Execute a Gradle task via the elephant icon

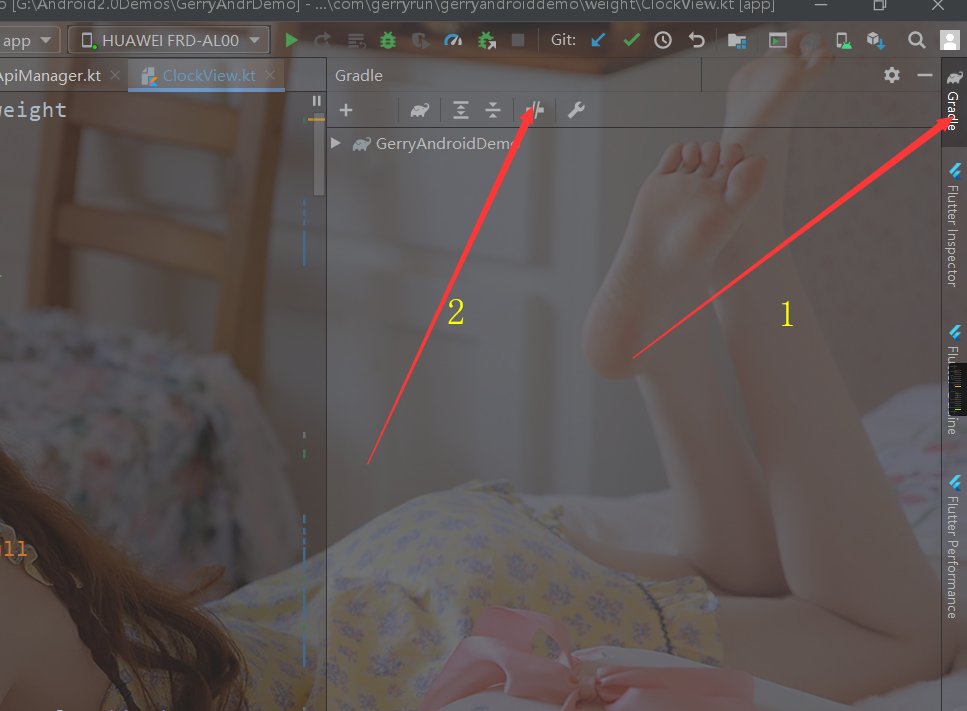tap(419, 110)
